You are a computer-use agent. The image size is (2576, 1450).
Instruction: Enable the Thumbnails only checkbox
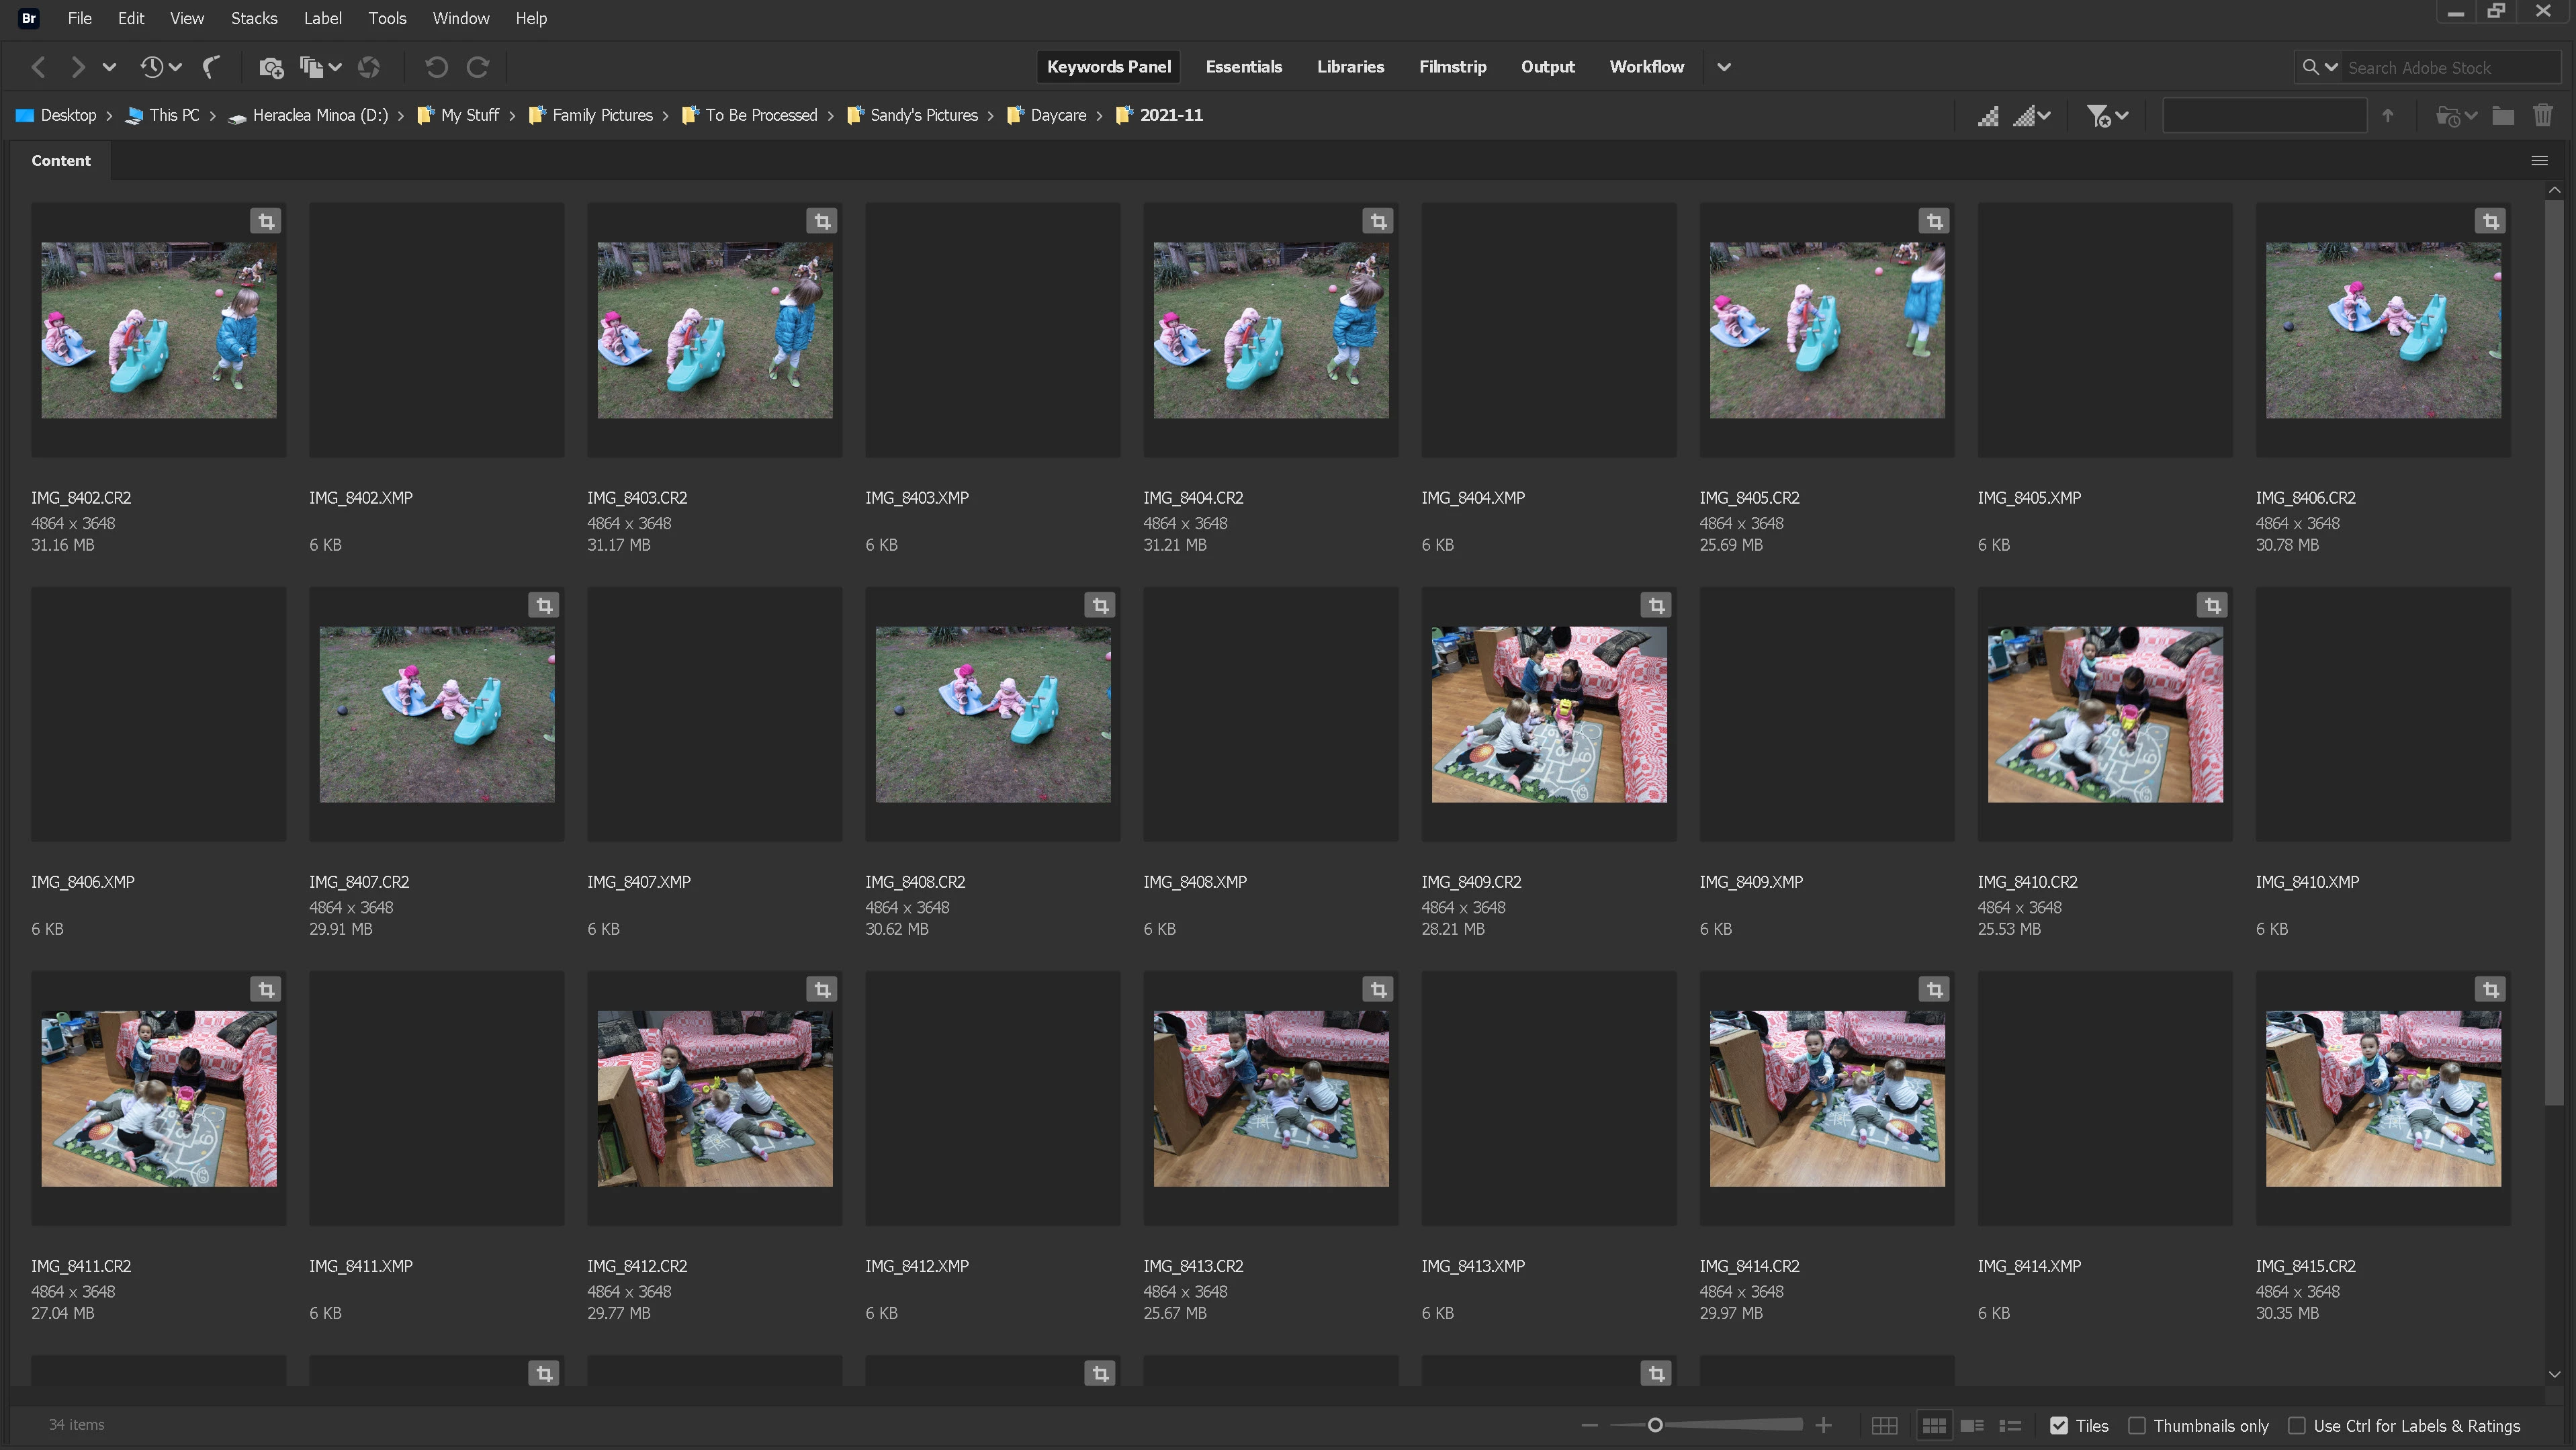[2137, 1426]
